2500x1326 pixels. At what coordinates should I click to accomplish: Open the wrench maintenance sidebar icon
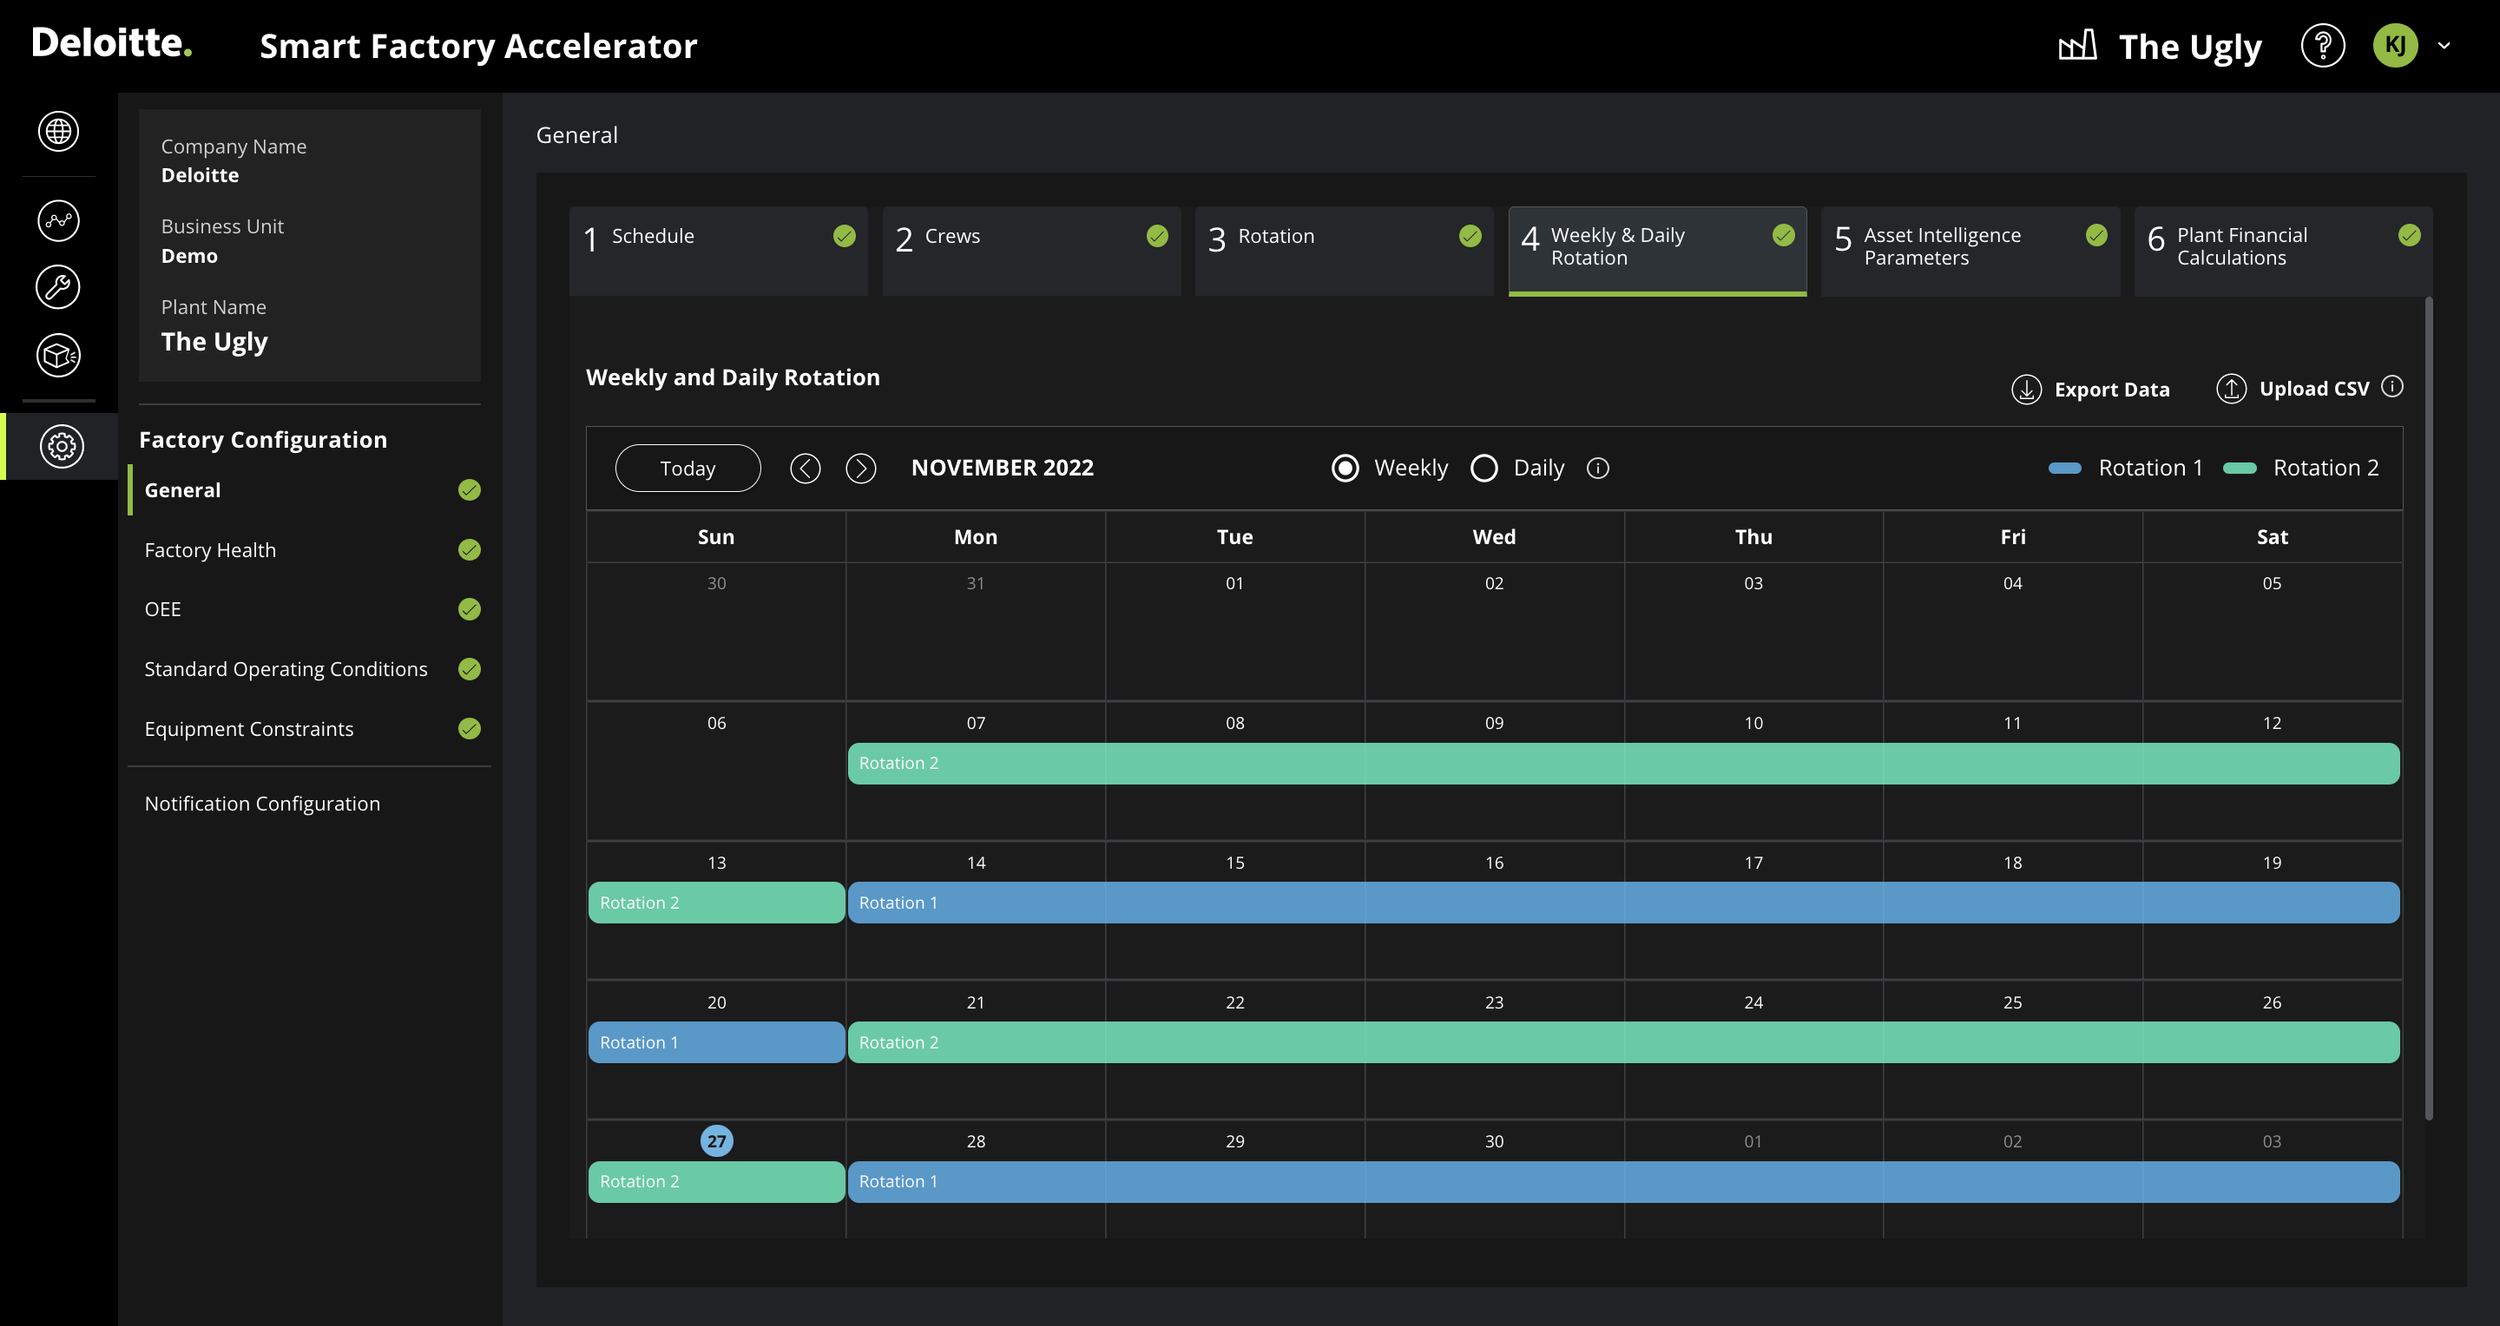59,288
